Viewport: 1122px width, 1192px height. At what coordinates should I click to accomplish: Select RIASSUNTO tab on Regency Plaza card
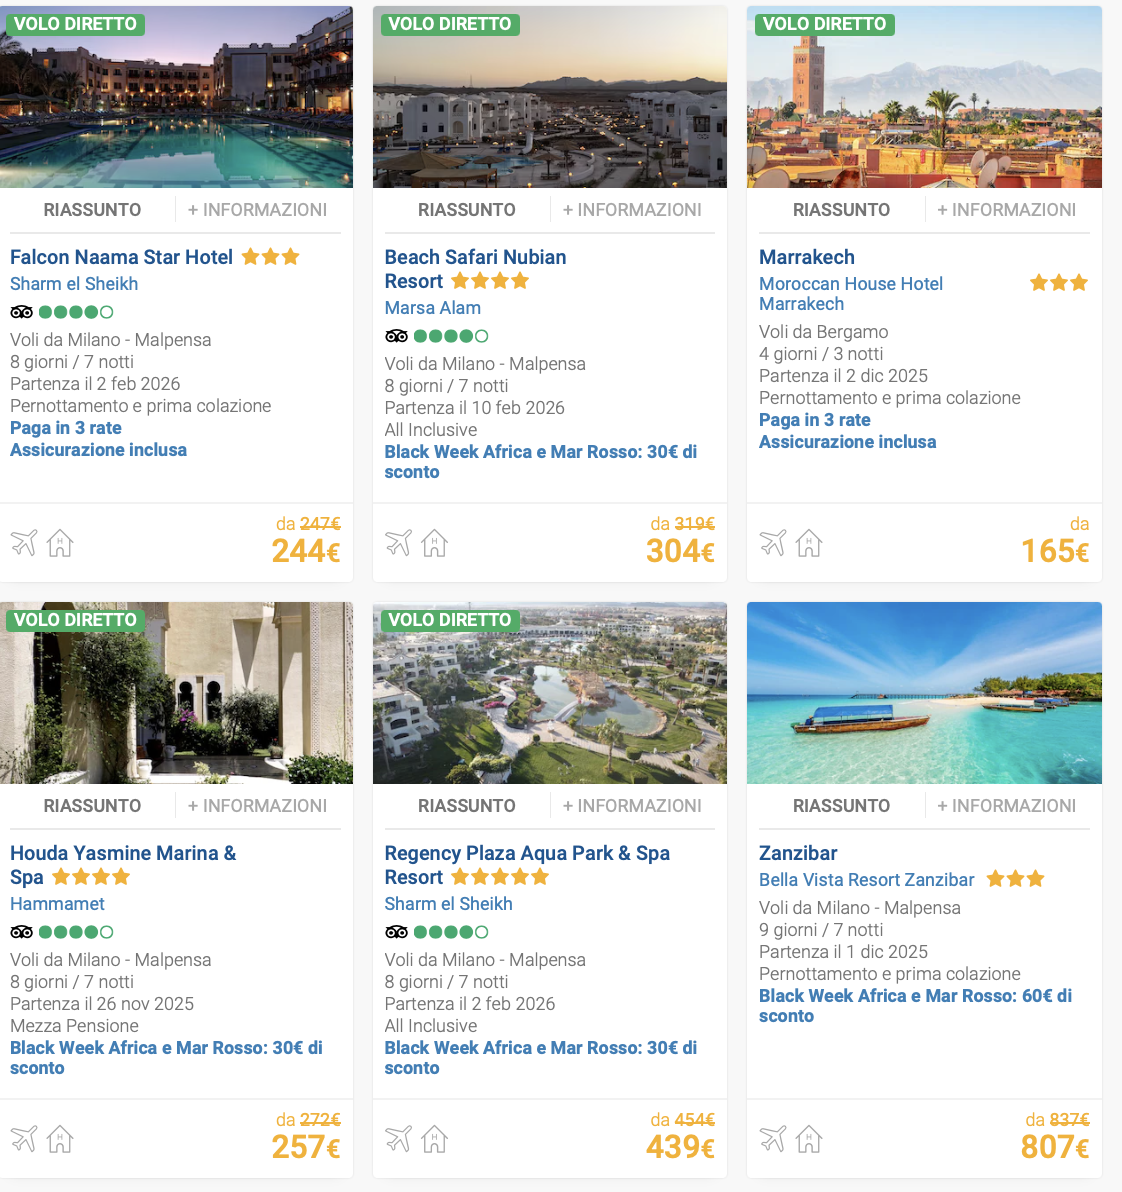(466, 805)
